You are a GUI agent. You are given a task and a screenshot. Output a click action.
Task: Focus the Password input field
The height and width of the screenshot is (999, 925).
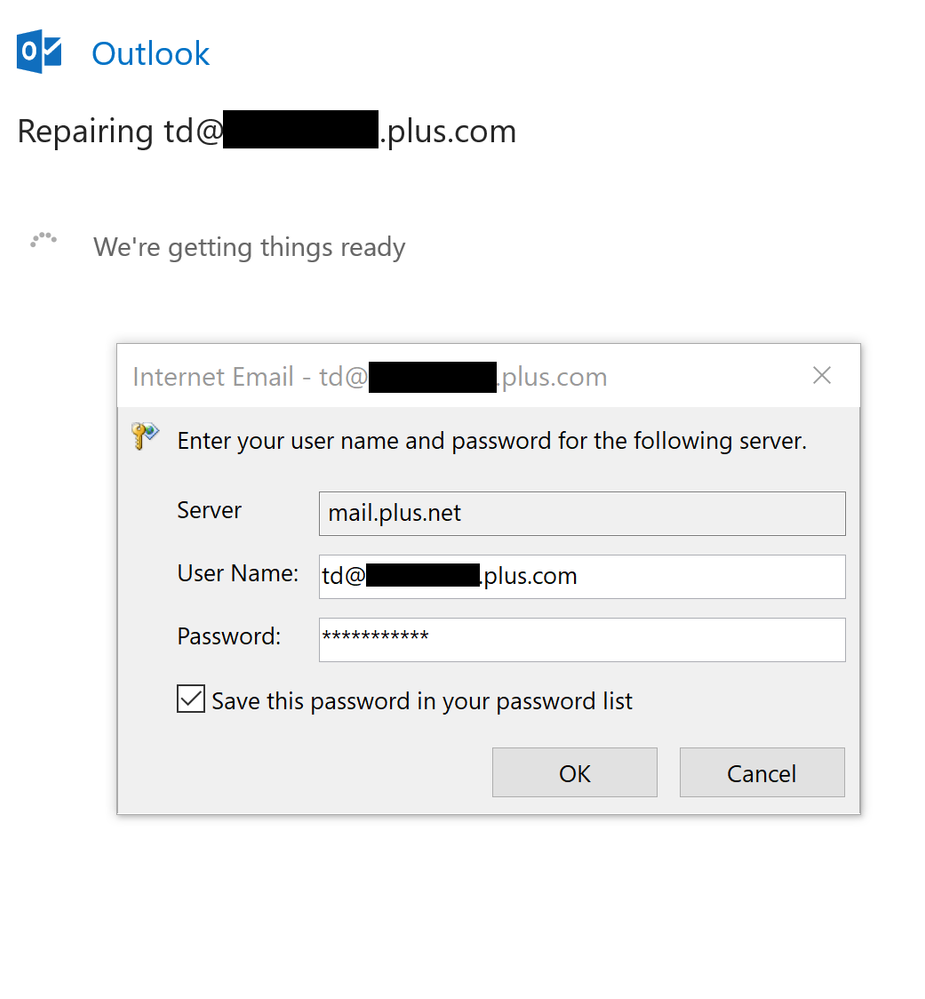tap(581, 639)
